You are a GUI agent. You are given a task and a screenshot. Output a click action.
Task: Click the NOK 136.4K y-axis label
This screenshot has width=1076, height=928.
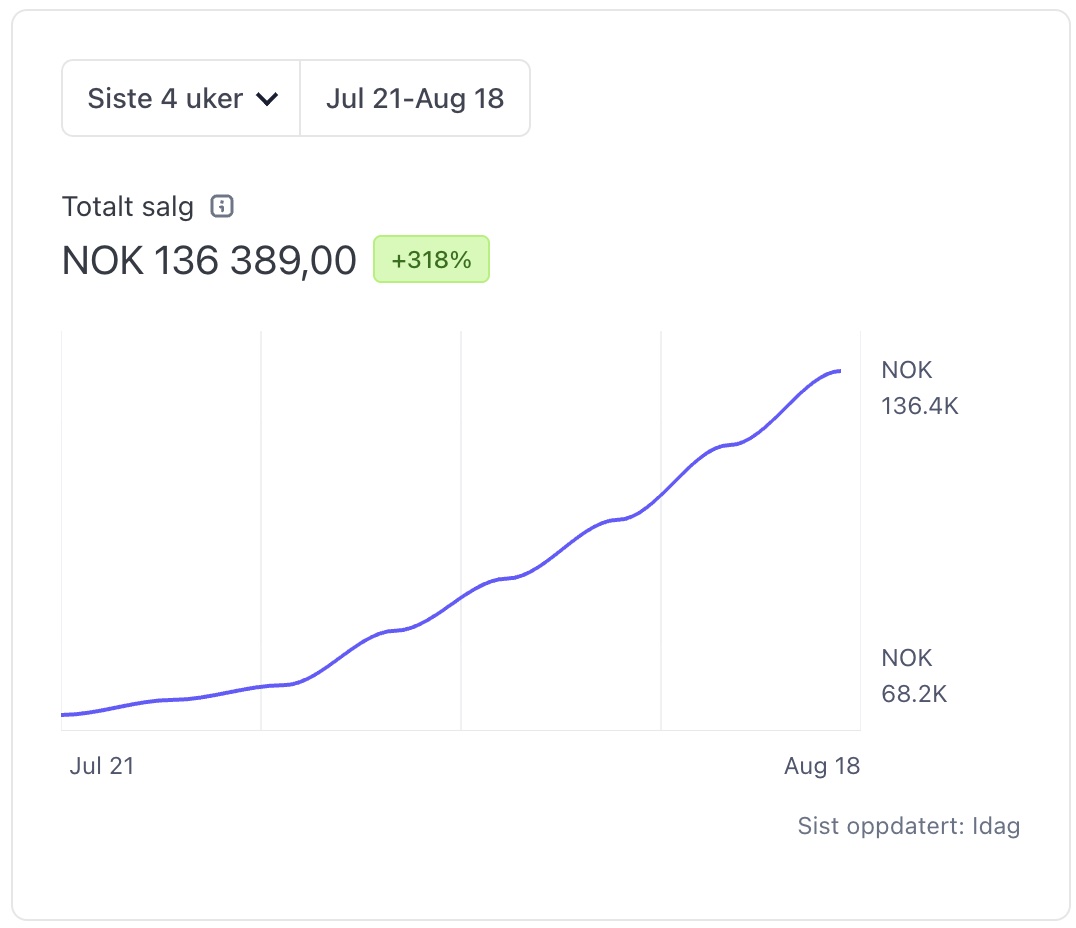click(919, 388)
